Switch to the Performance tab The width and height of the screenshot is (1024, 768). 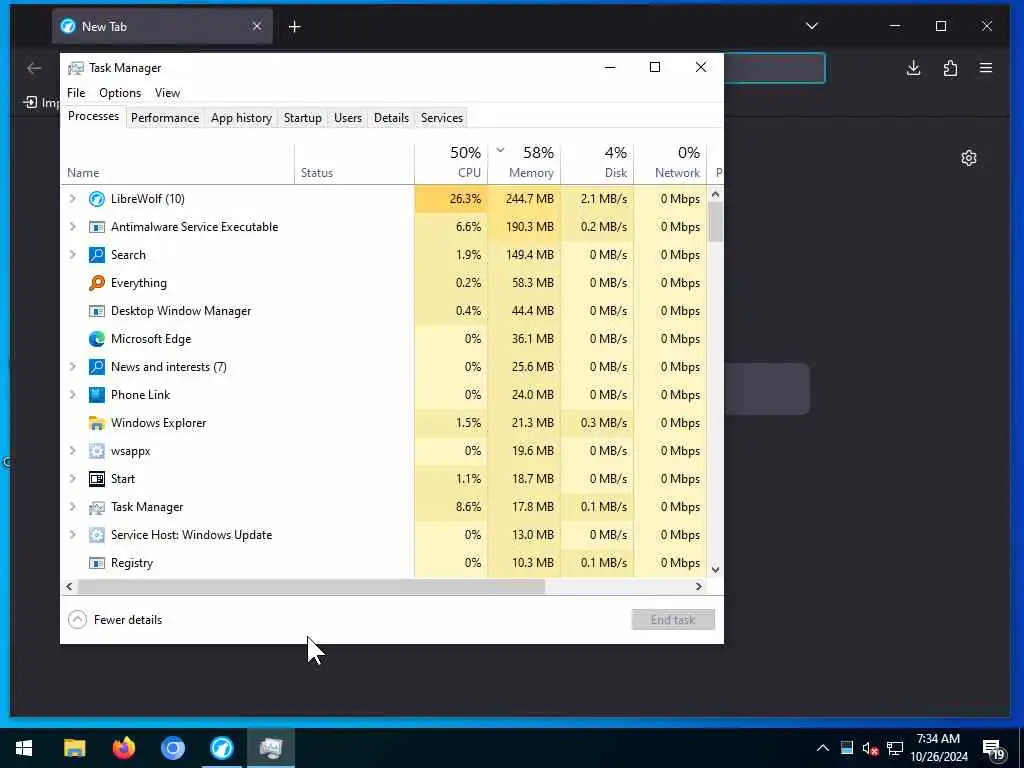tap(165, 118)
